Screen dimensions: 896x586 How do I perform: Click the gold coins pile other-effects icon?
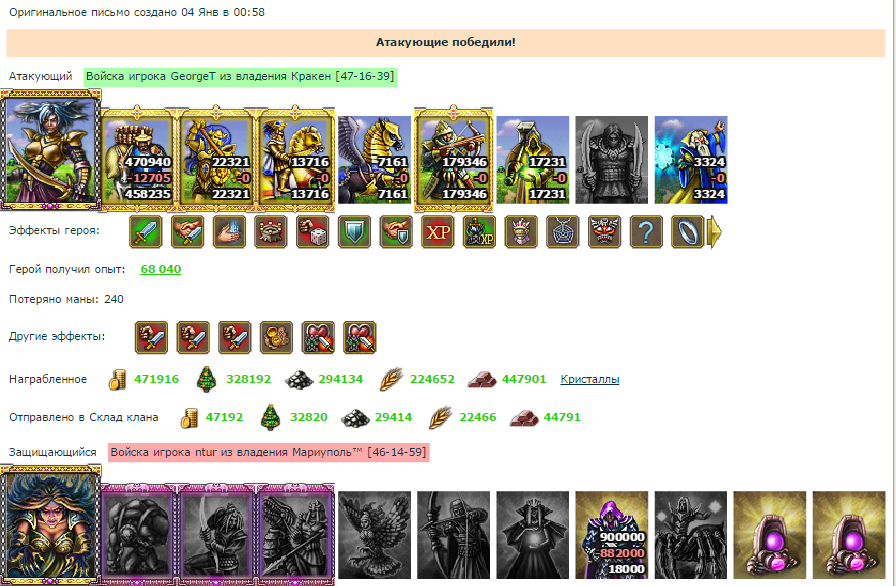point(277,338)
